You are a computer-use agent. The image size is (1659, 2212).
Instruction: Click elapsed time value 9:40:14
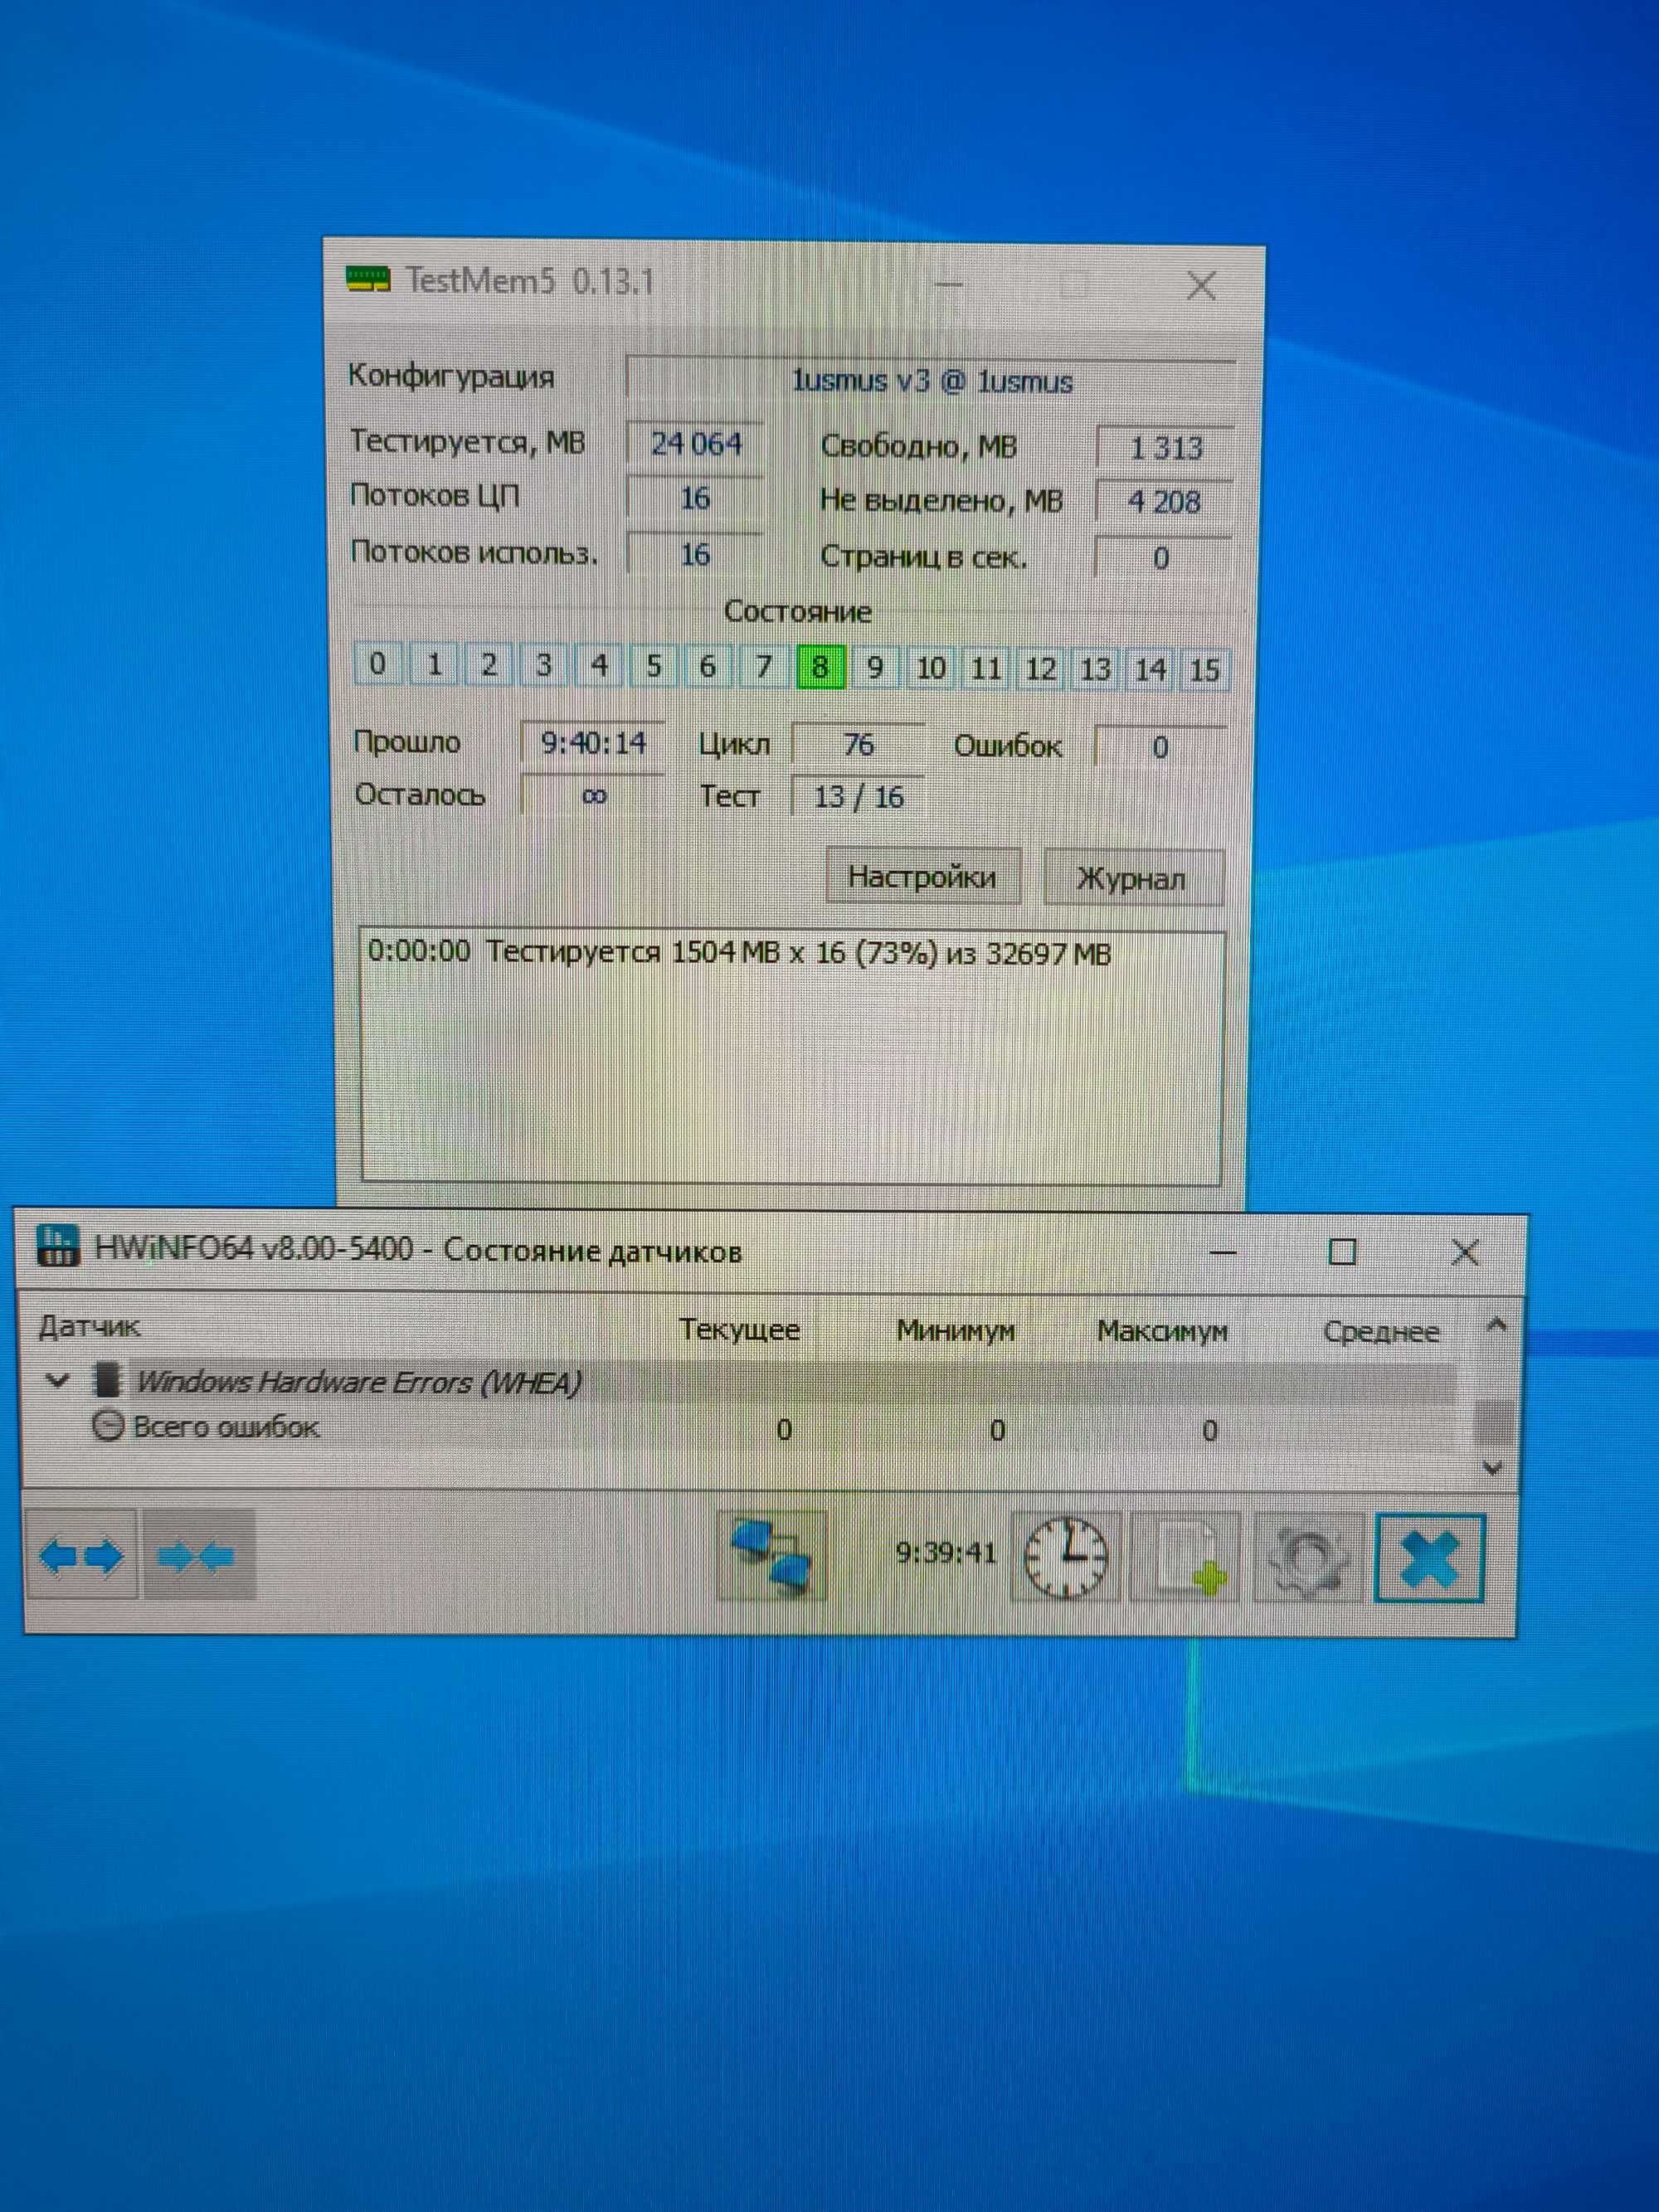click(x=593, y=743)
